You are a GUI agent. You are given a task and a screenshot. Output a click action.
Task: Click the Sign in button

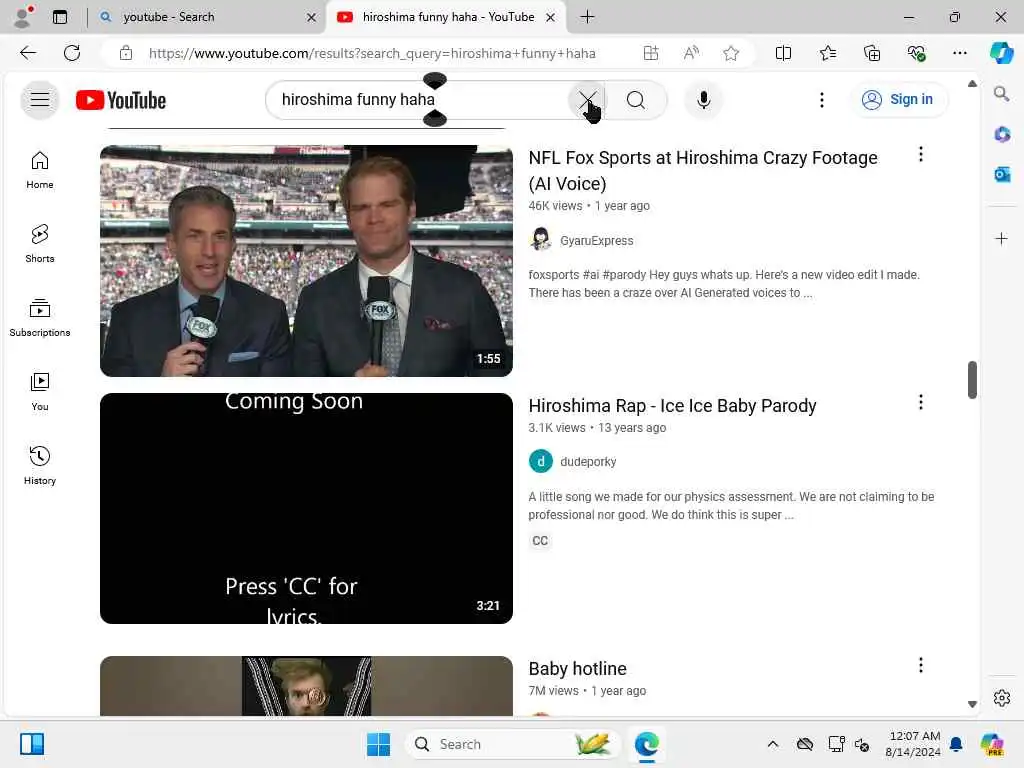[x=898, y=100]
